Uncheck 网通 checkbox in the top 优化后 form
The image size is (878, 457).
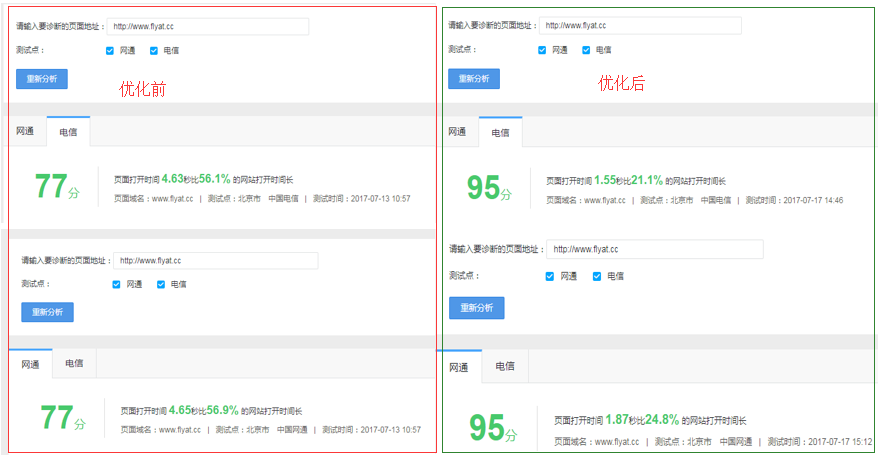pos(543,49)
